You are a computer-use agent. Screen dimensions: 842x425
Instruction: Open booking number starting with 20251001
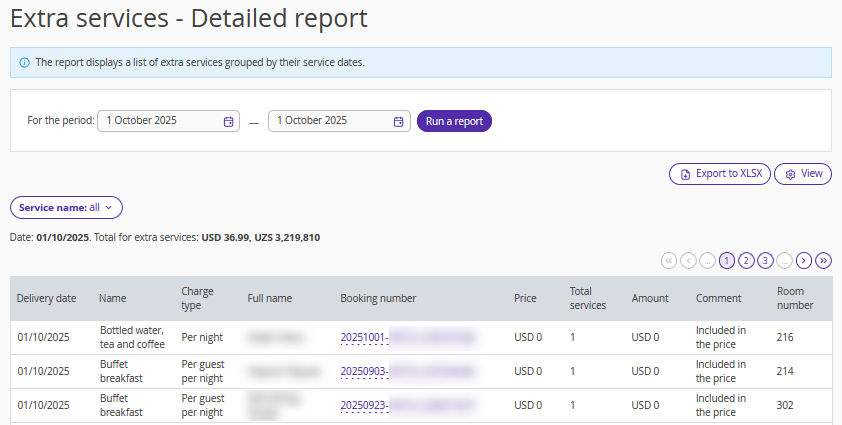coord(364,337)
